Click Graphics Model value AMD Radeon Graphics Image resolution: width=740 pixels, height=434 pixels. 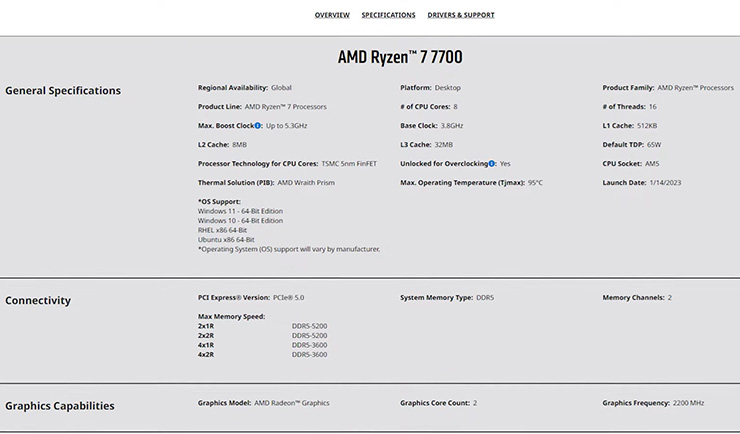(292, 403)
